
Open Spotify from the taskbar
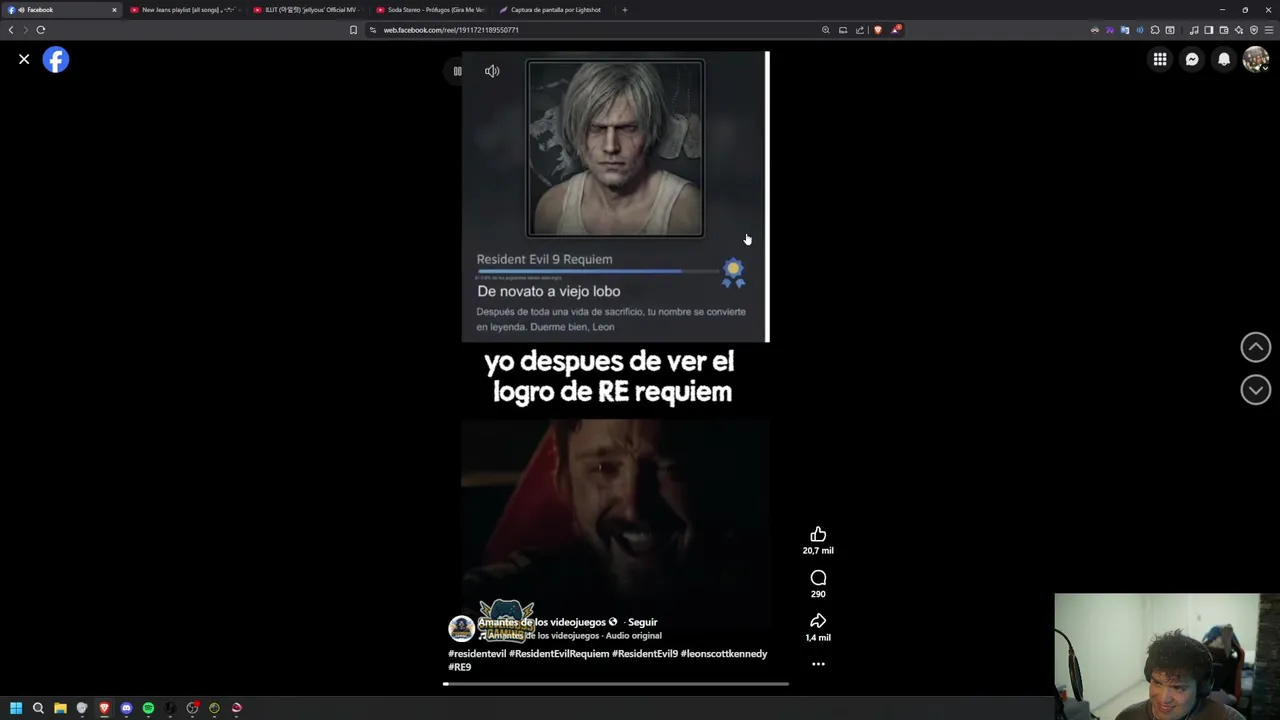tap(148, 708)
